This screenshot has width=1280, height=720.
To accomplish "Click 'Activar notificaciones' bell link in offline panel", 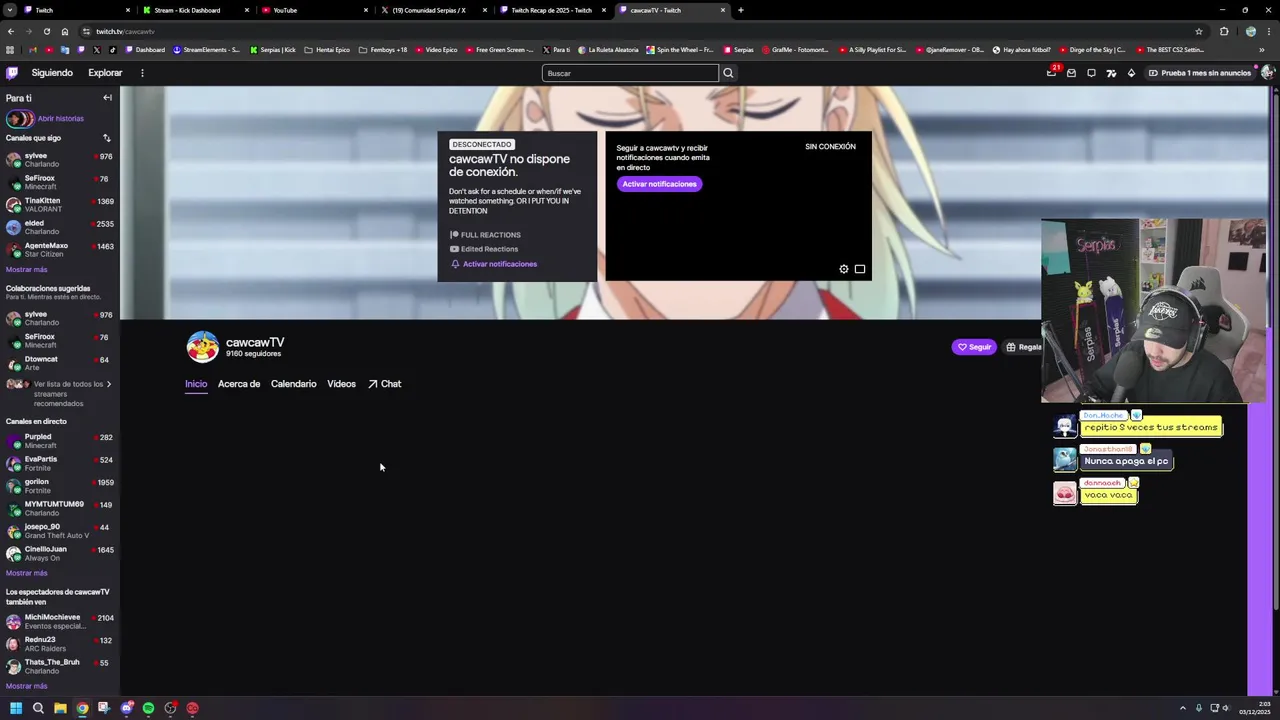I will tap(494, 264).
